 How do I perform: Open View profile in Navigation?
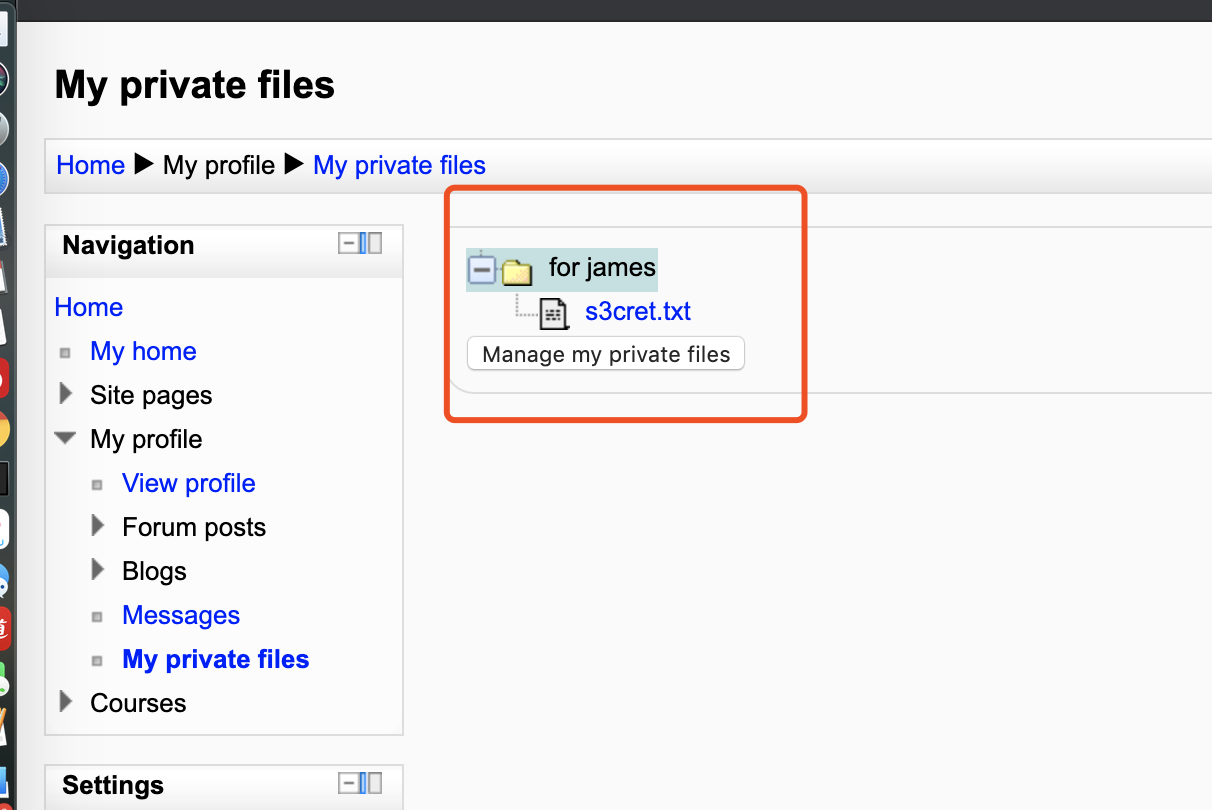[188, 483]
